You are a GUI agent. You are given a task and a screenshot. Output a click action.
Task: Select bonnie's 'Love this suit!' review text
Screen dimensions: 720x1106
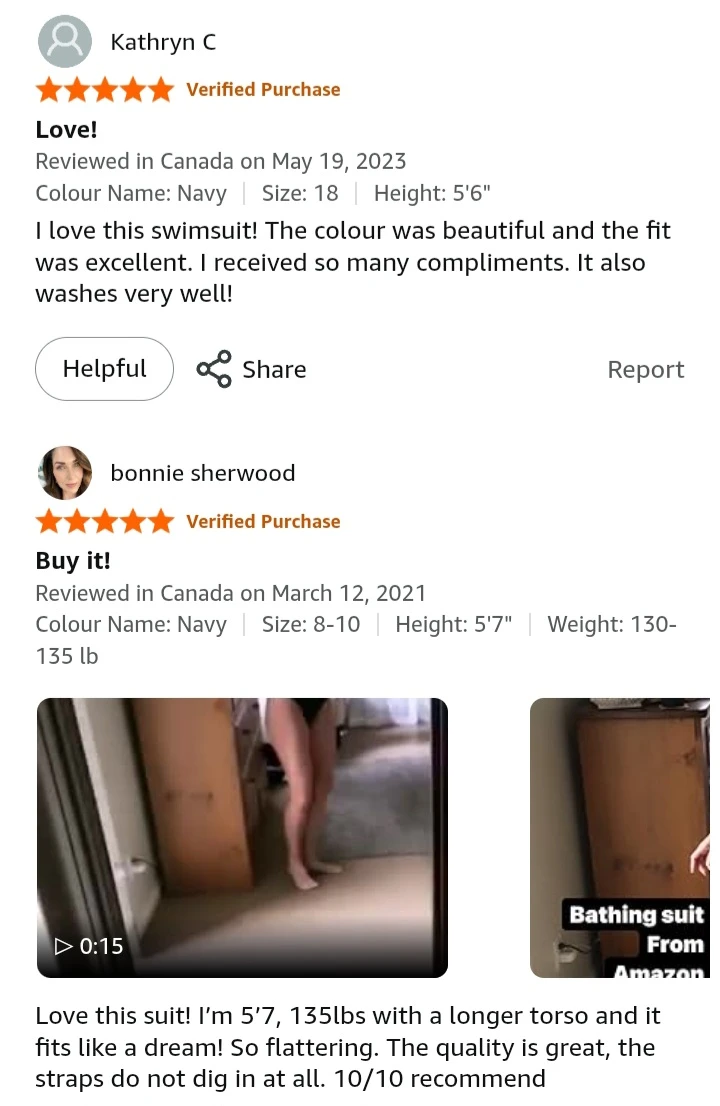pyautogui.click(x=348, y=1047)
